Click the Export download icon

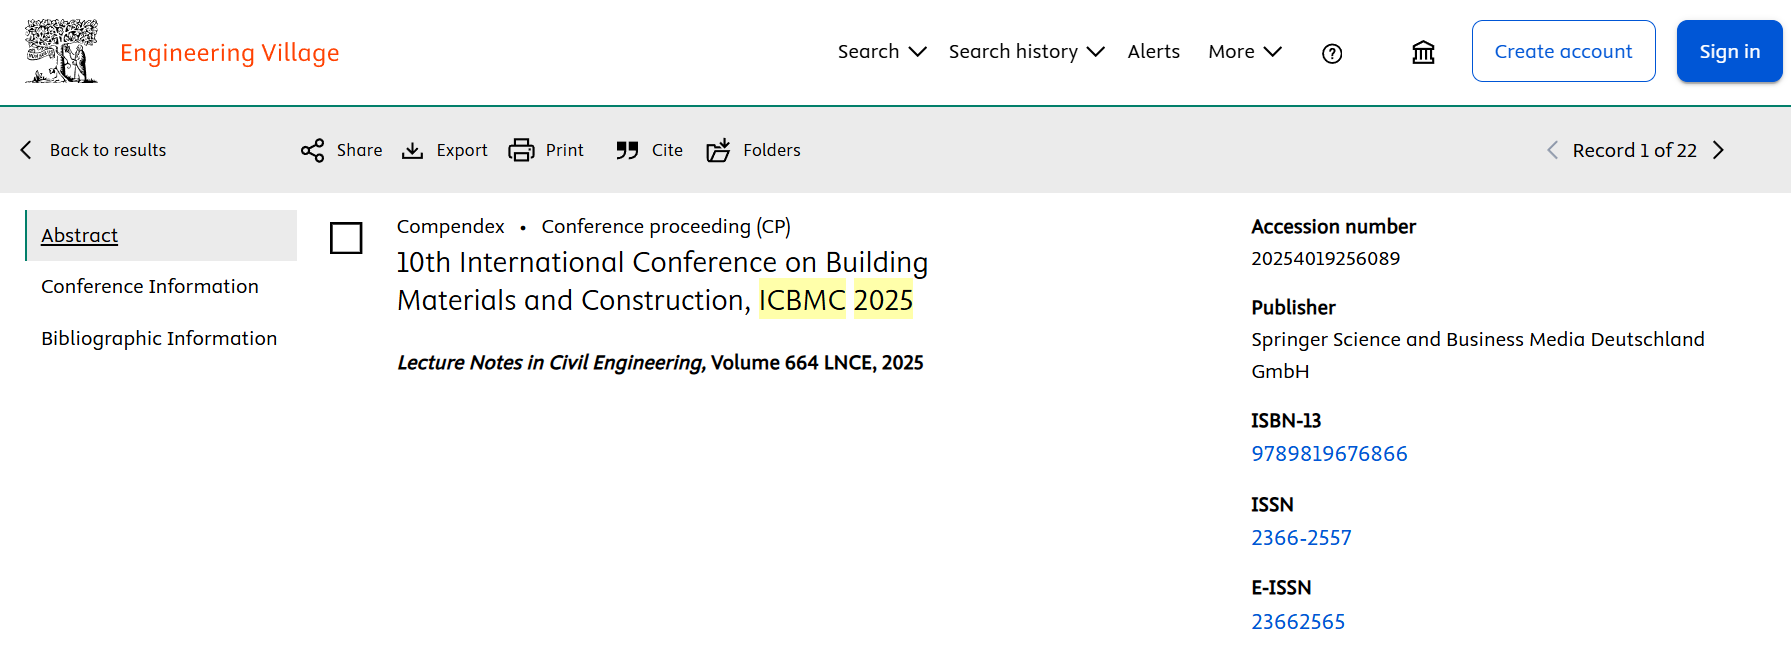coord(412,150)
